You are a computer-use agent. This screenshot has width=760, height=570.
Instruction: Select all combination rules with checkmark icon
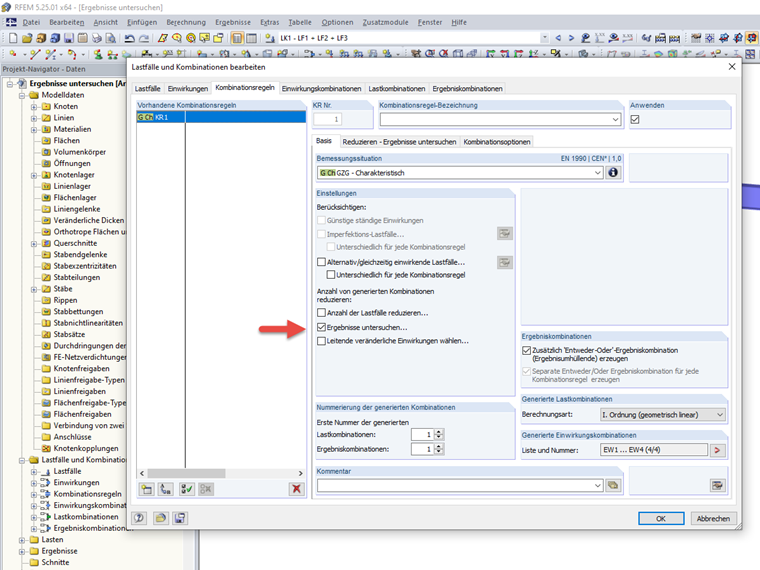(x=186, y=489)
